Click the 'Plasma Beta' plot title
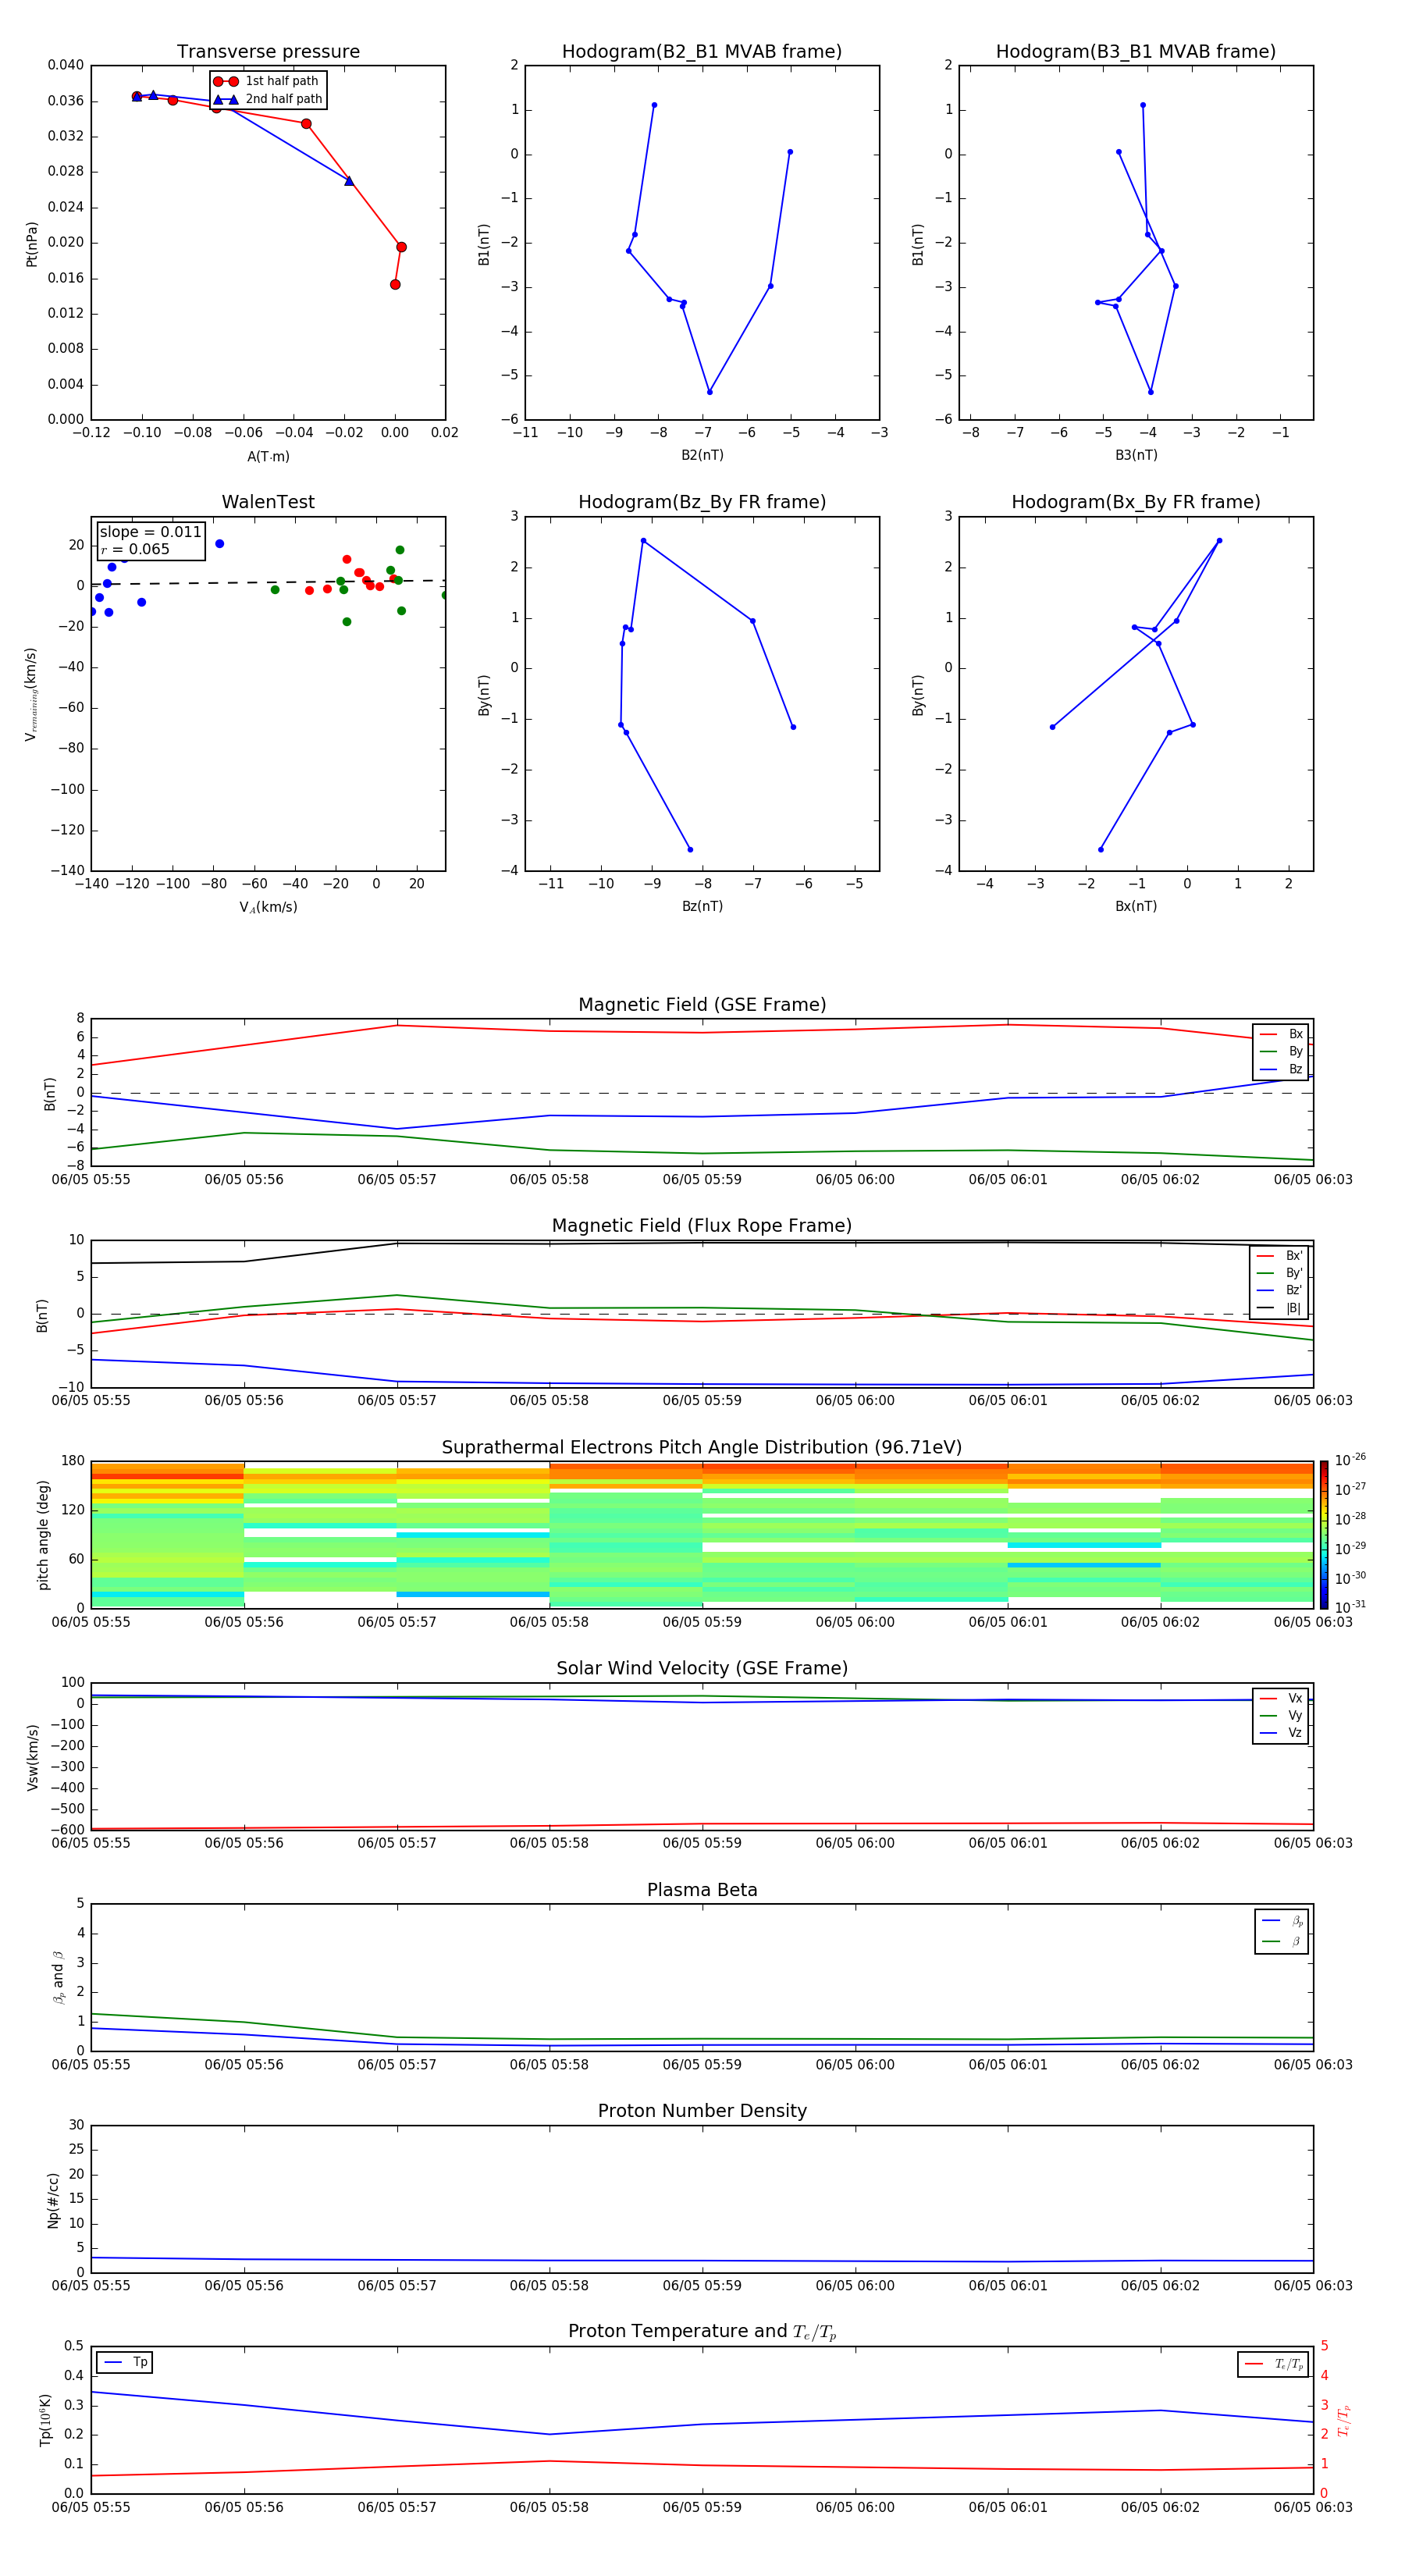Screen dimensions: 1405x2576 (x=702, y=1890)
